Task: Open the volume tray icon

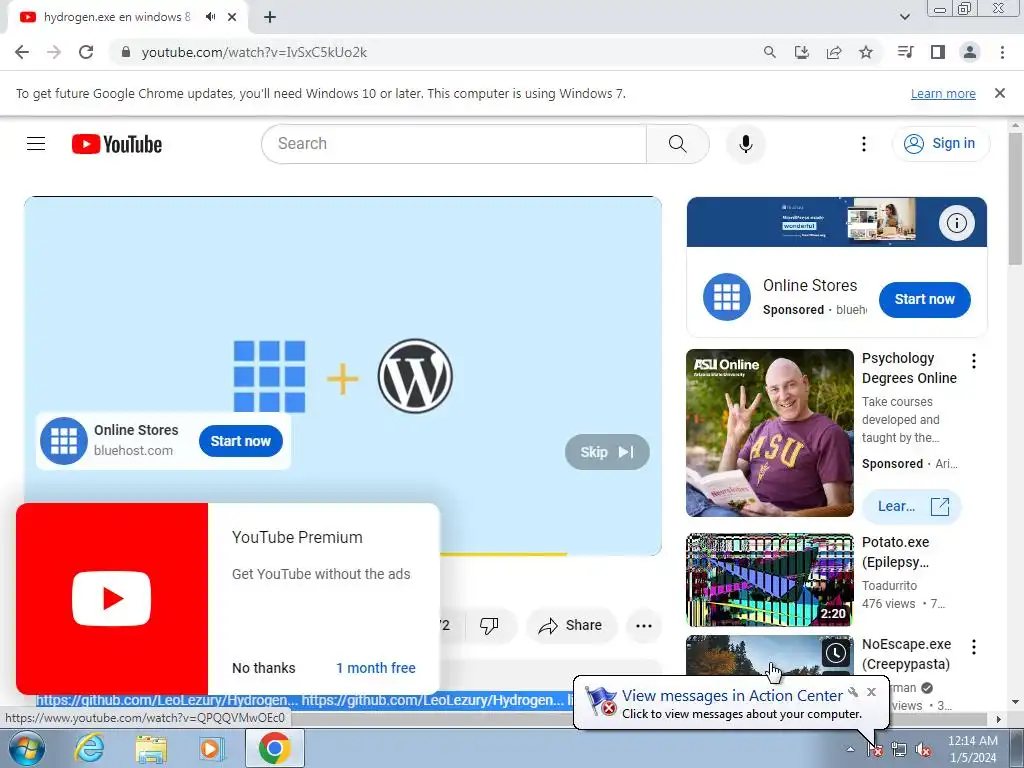Action: [923, 750]
